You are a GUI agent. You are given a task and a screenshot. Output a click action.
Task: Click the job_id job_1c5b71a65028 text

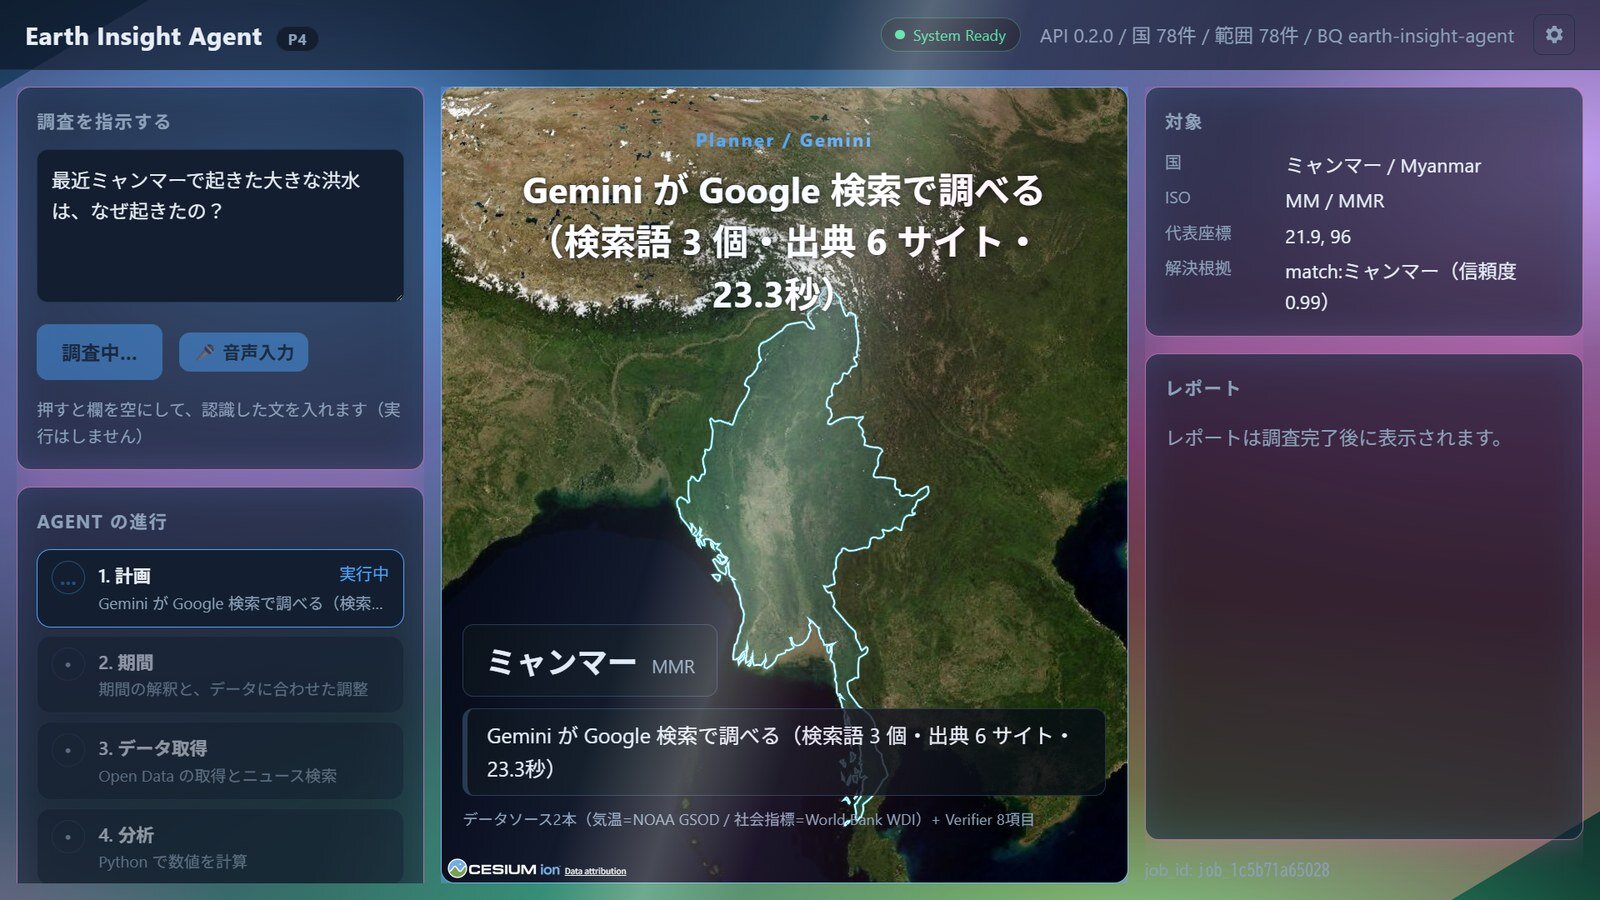coord(1237,870)
